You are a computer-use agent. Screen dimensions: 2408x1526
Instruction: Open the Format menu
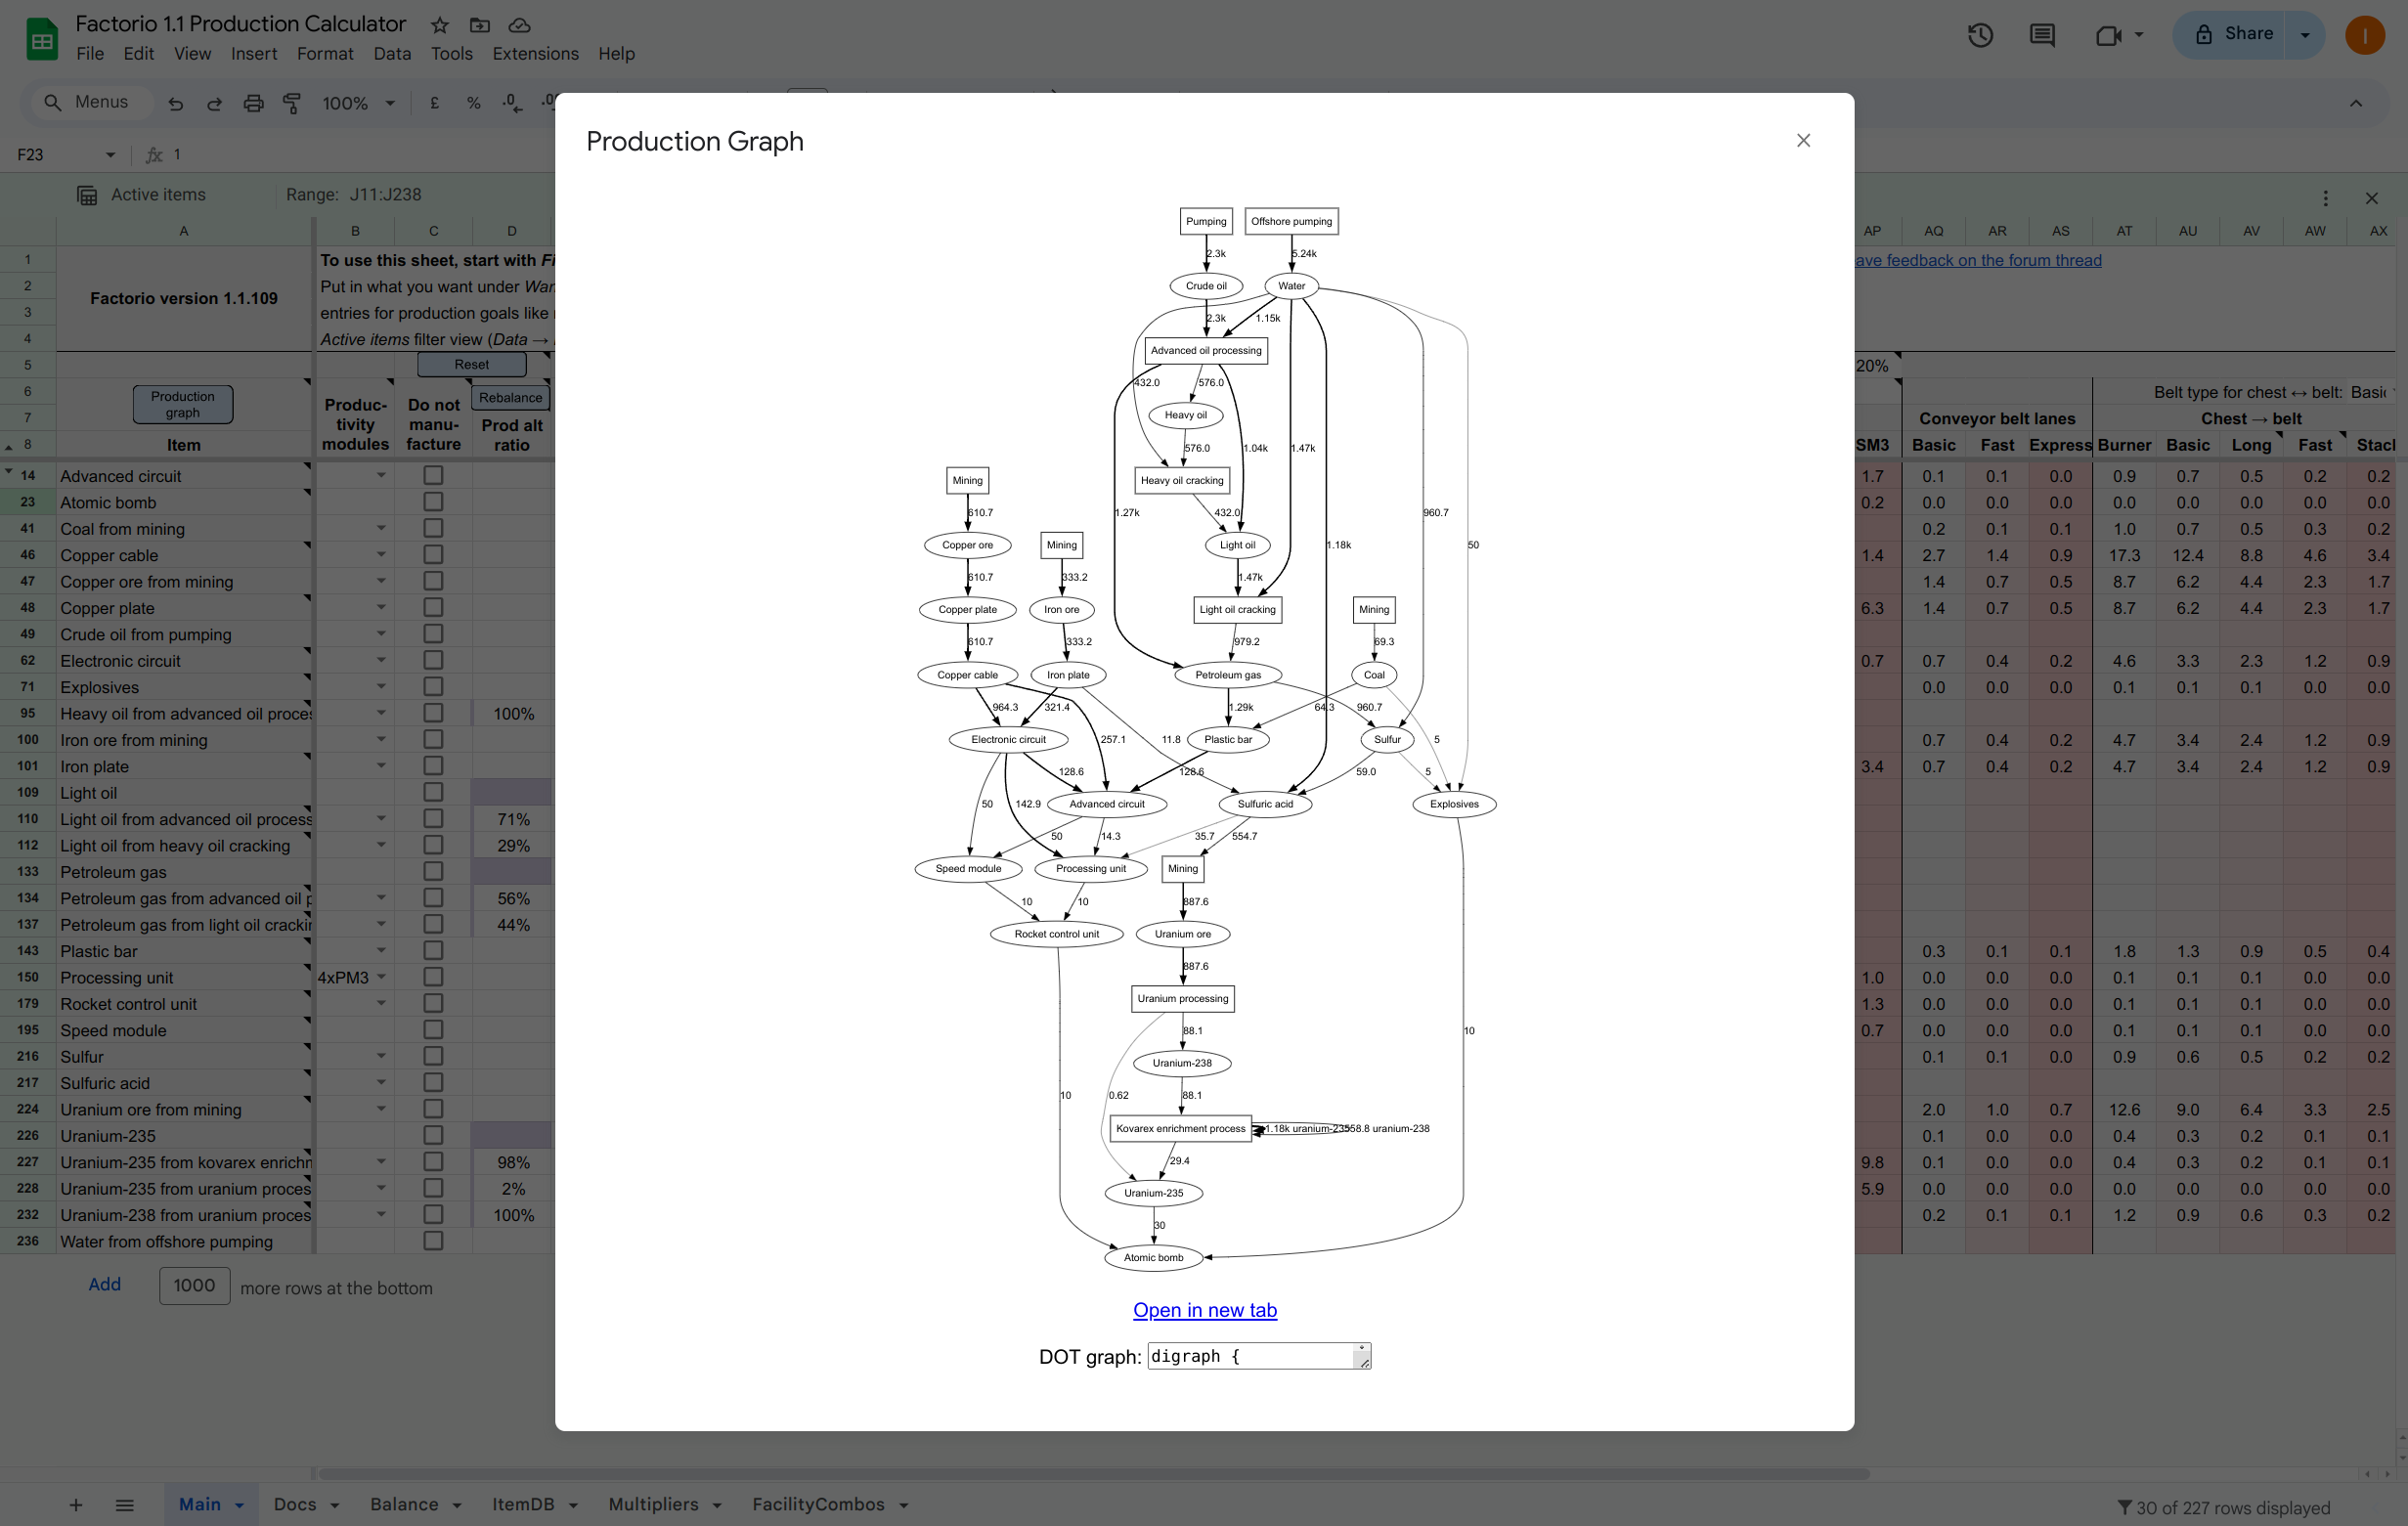click(325, 54)
